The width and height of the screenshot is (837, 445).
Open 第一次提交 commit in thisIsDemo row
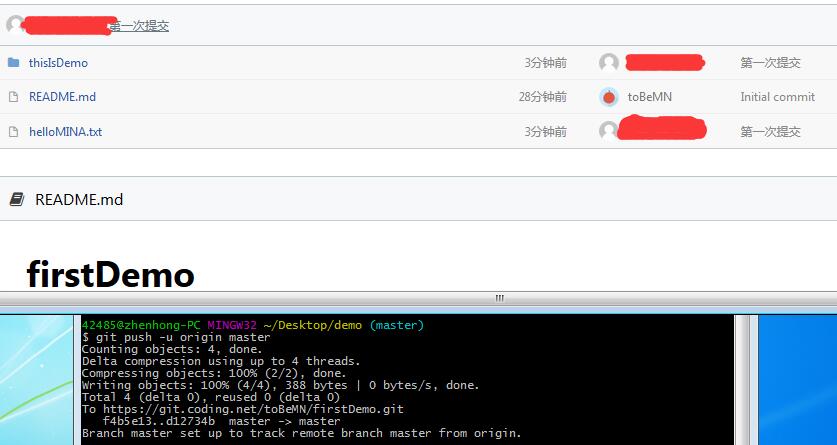coord(770,63)
